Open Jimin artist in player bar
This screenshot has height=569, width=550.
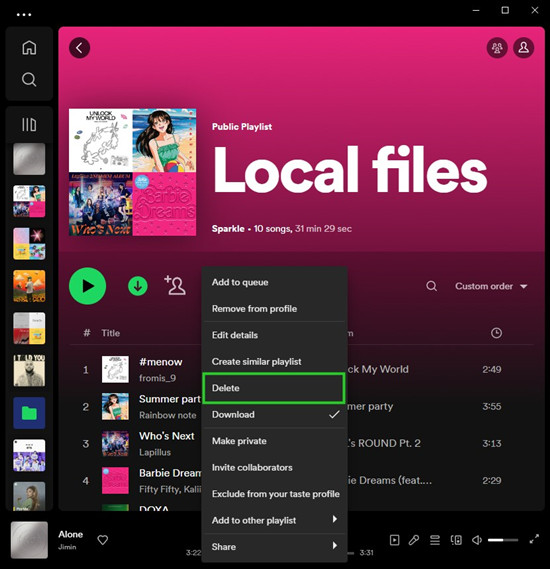coord(67,547)
